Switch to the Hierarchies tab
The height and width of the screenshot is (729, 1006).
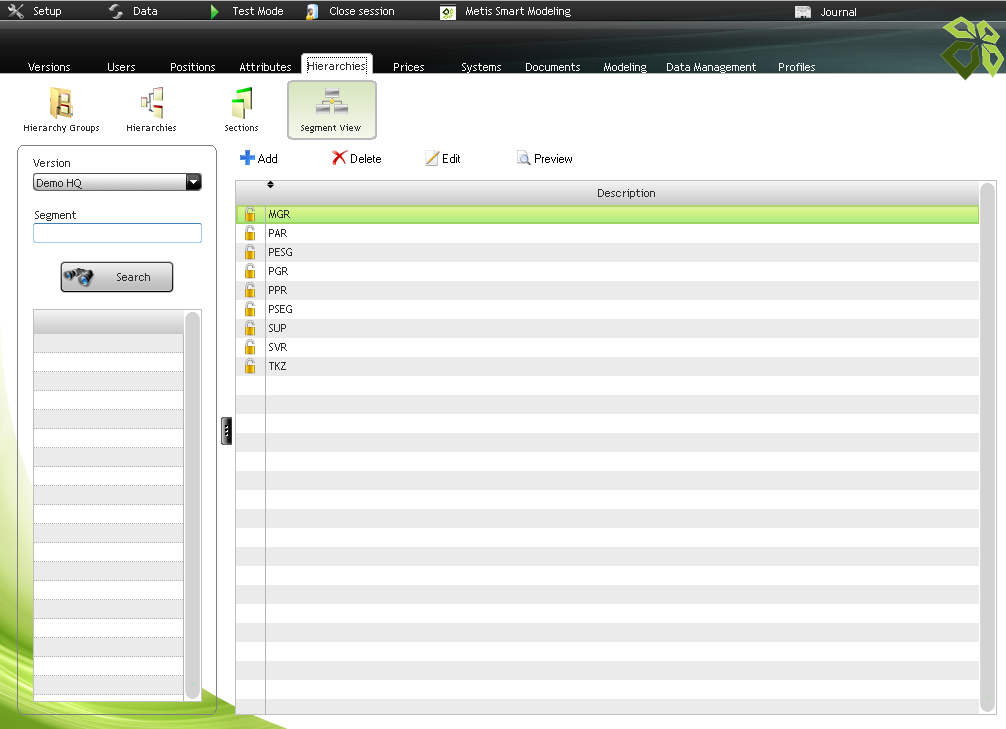(337, 65)
